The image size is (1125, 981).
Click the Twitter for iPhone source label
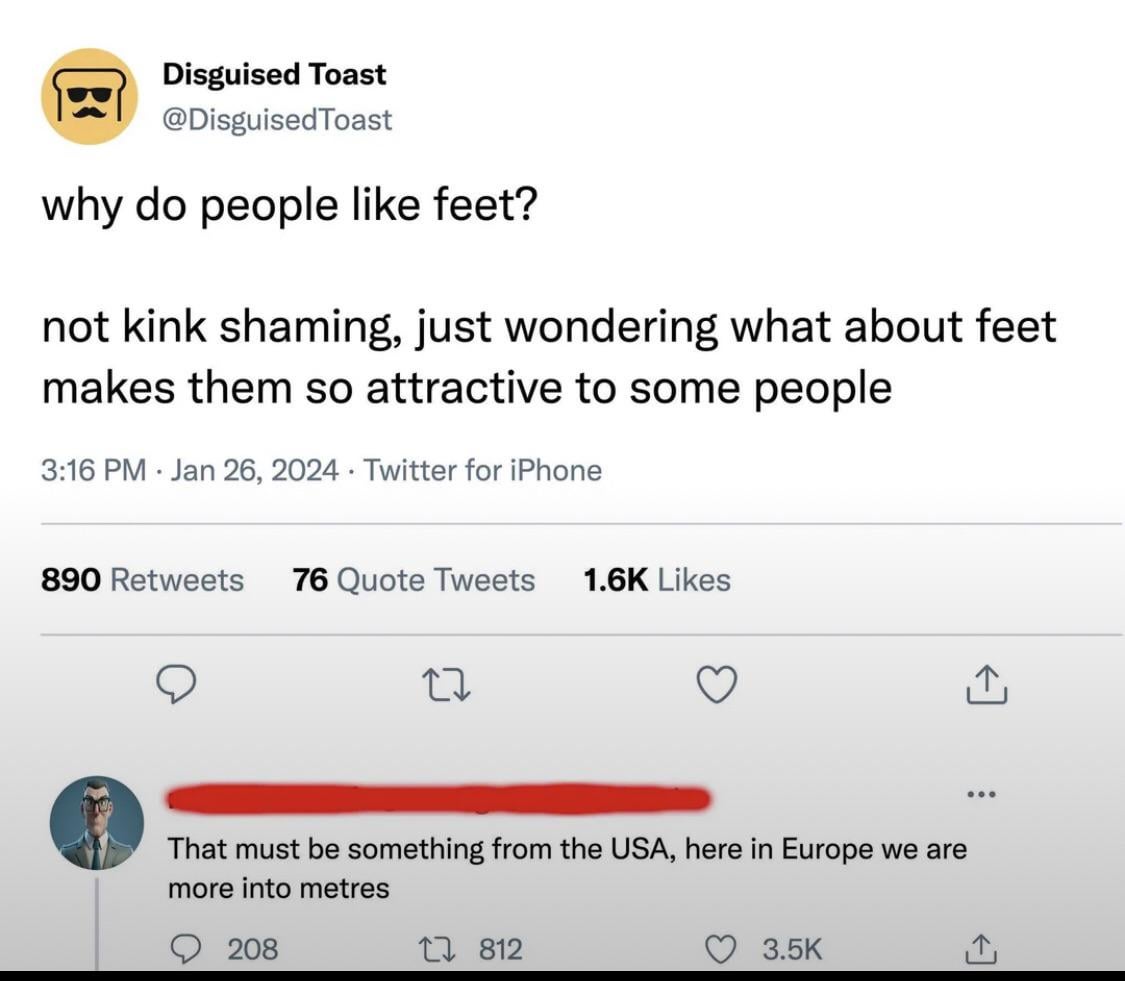pyautogui.click(x=483, y=470)
